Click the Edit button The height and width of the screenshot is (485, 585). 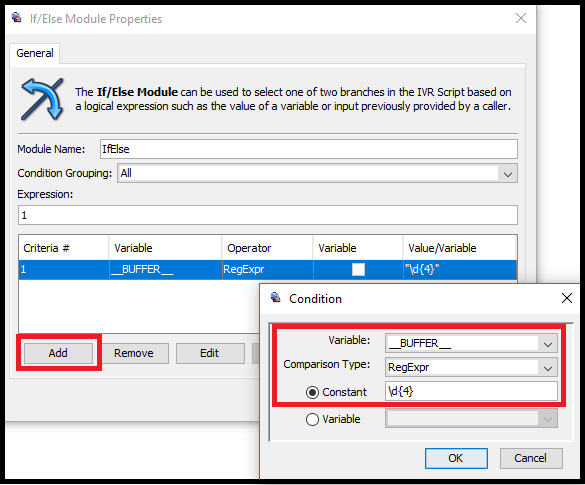[210, 353]
